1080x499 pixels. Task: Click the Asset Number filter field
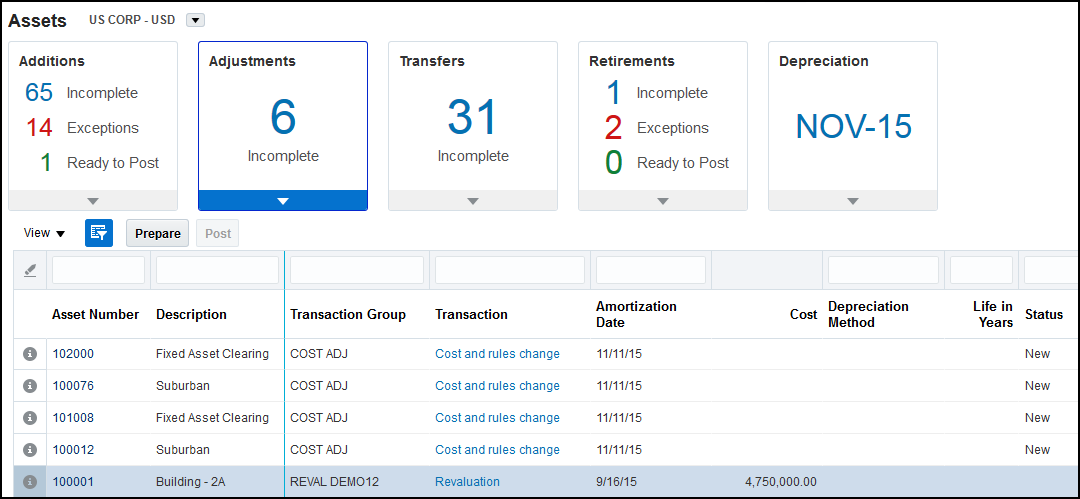click(98, 270)
